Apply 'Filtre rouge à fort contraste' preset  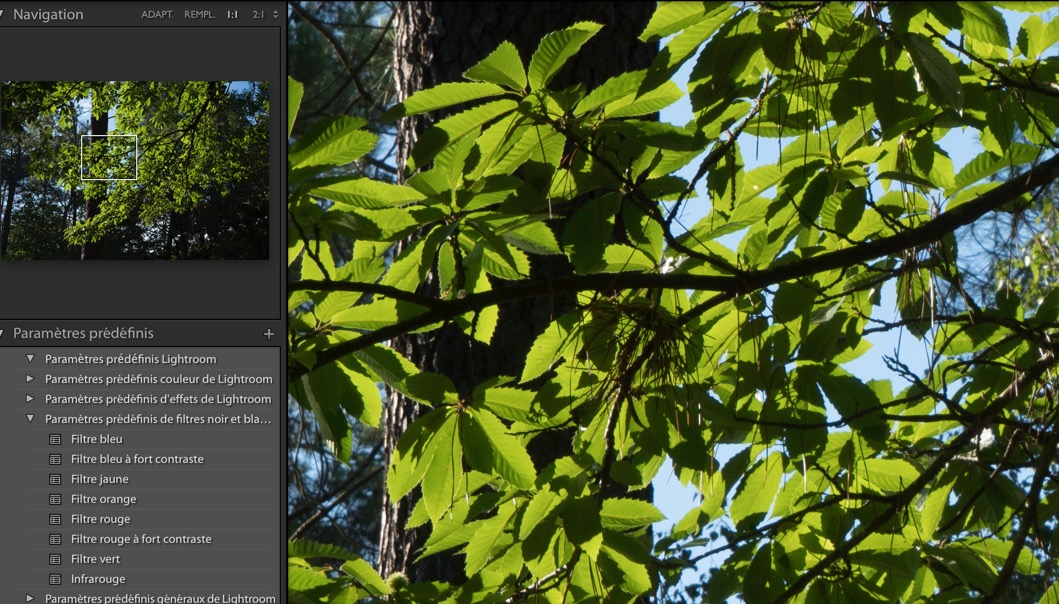(141, 539)
